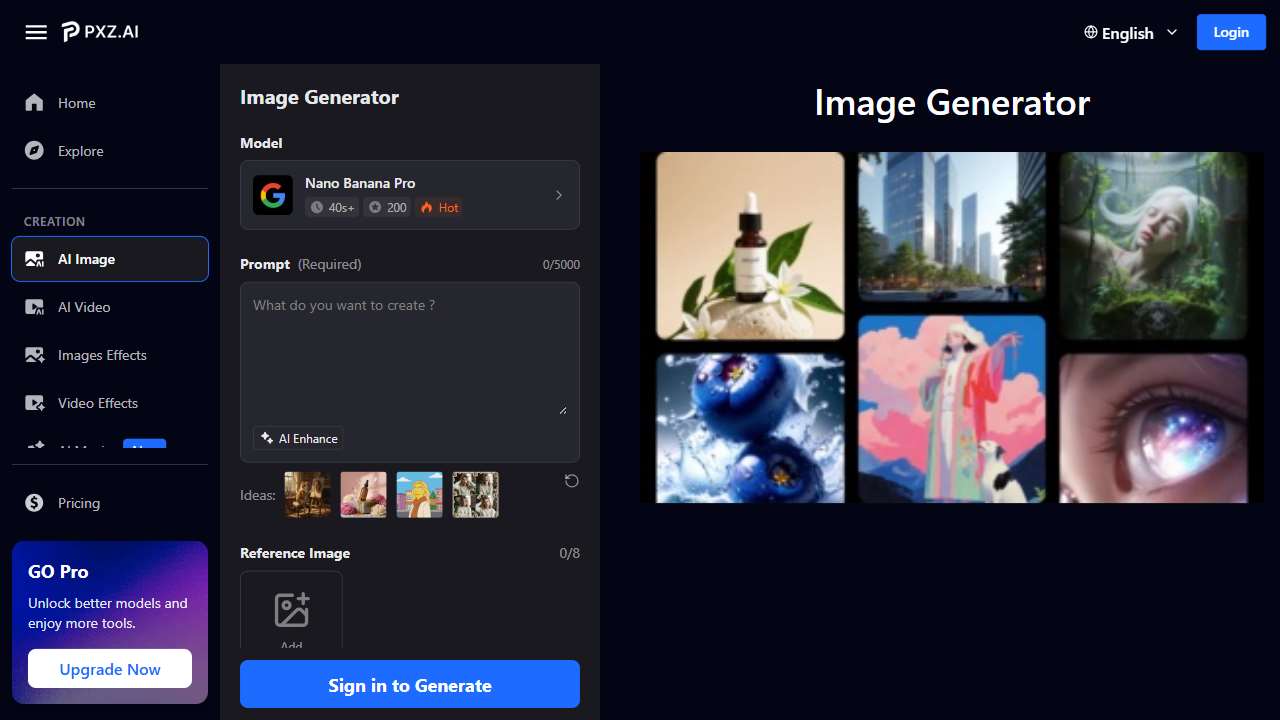This screenshot has height=720, width=1280.
Task: Select the AI Image sidebar icon
Action: [34, 259]
